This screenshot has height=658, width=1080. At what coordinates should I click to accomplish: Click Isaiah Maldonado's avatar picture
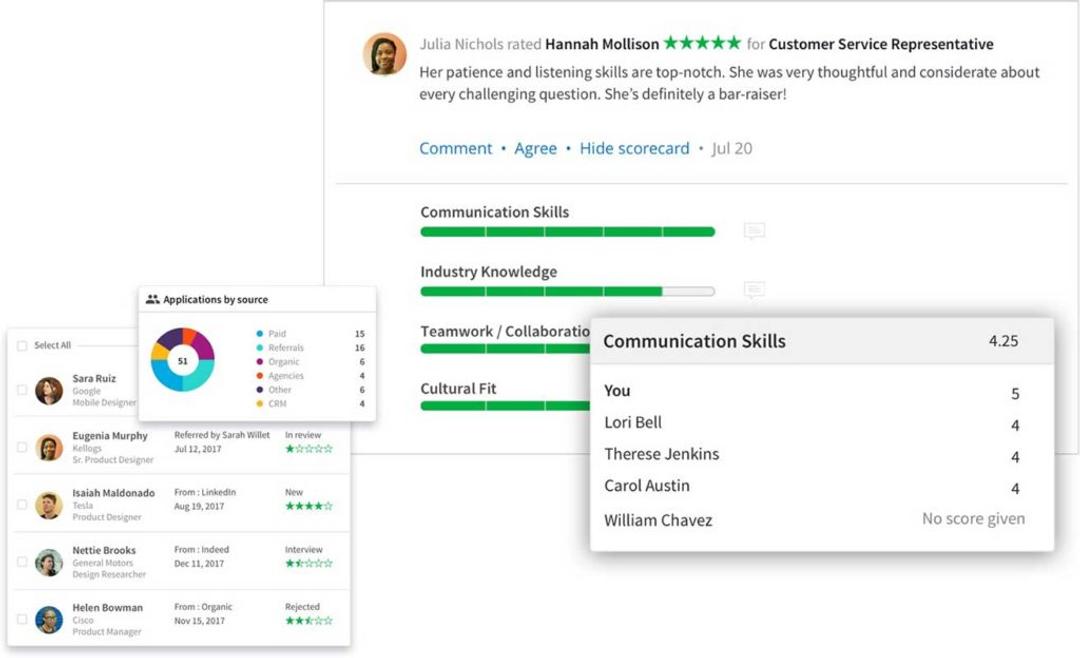(x=49, y=505)
